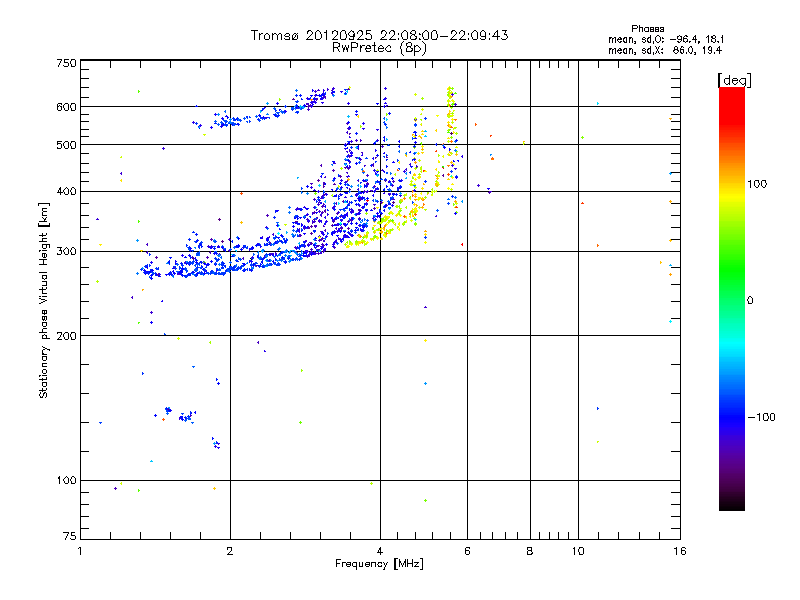Click the y-axis tick label "200"
The width and height of the screenshot is (800, 600).
point(66,336)
